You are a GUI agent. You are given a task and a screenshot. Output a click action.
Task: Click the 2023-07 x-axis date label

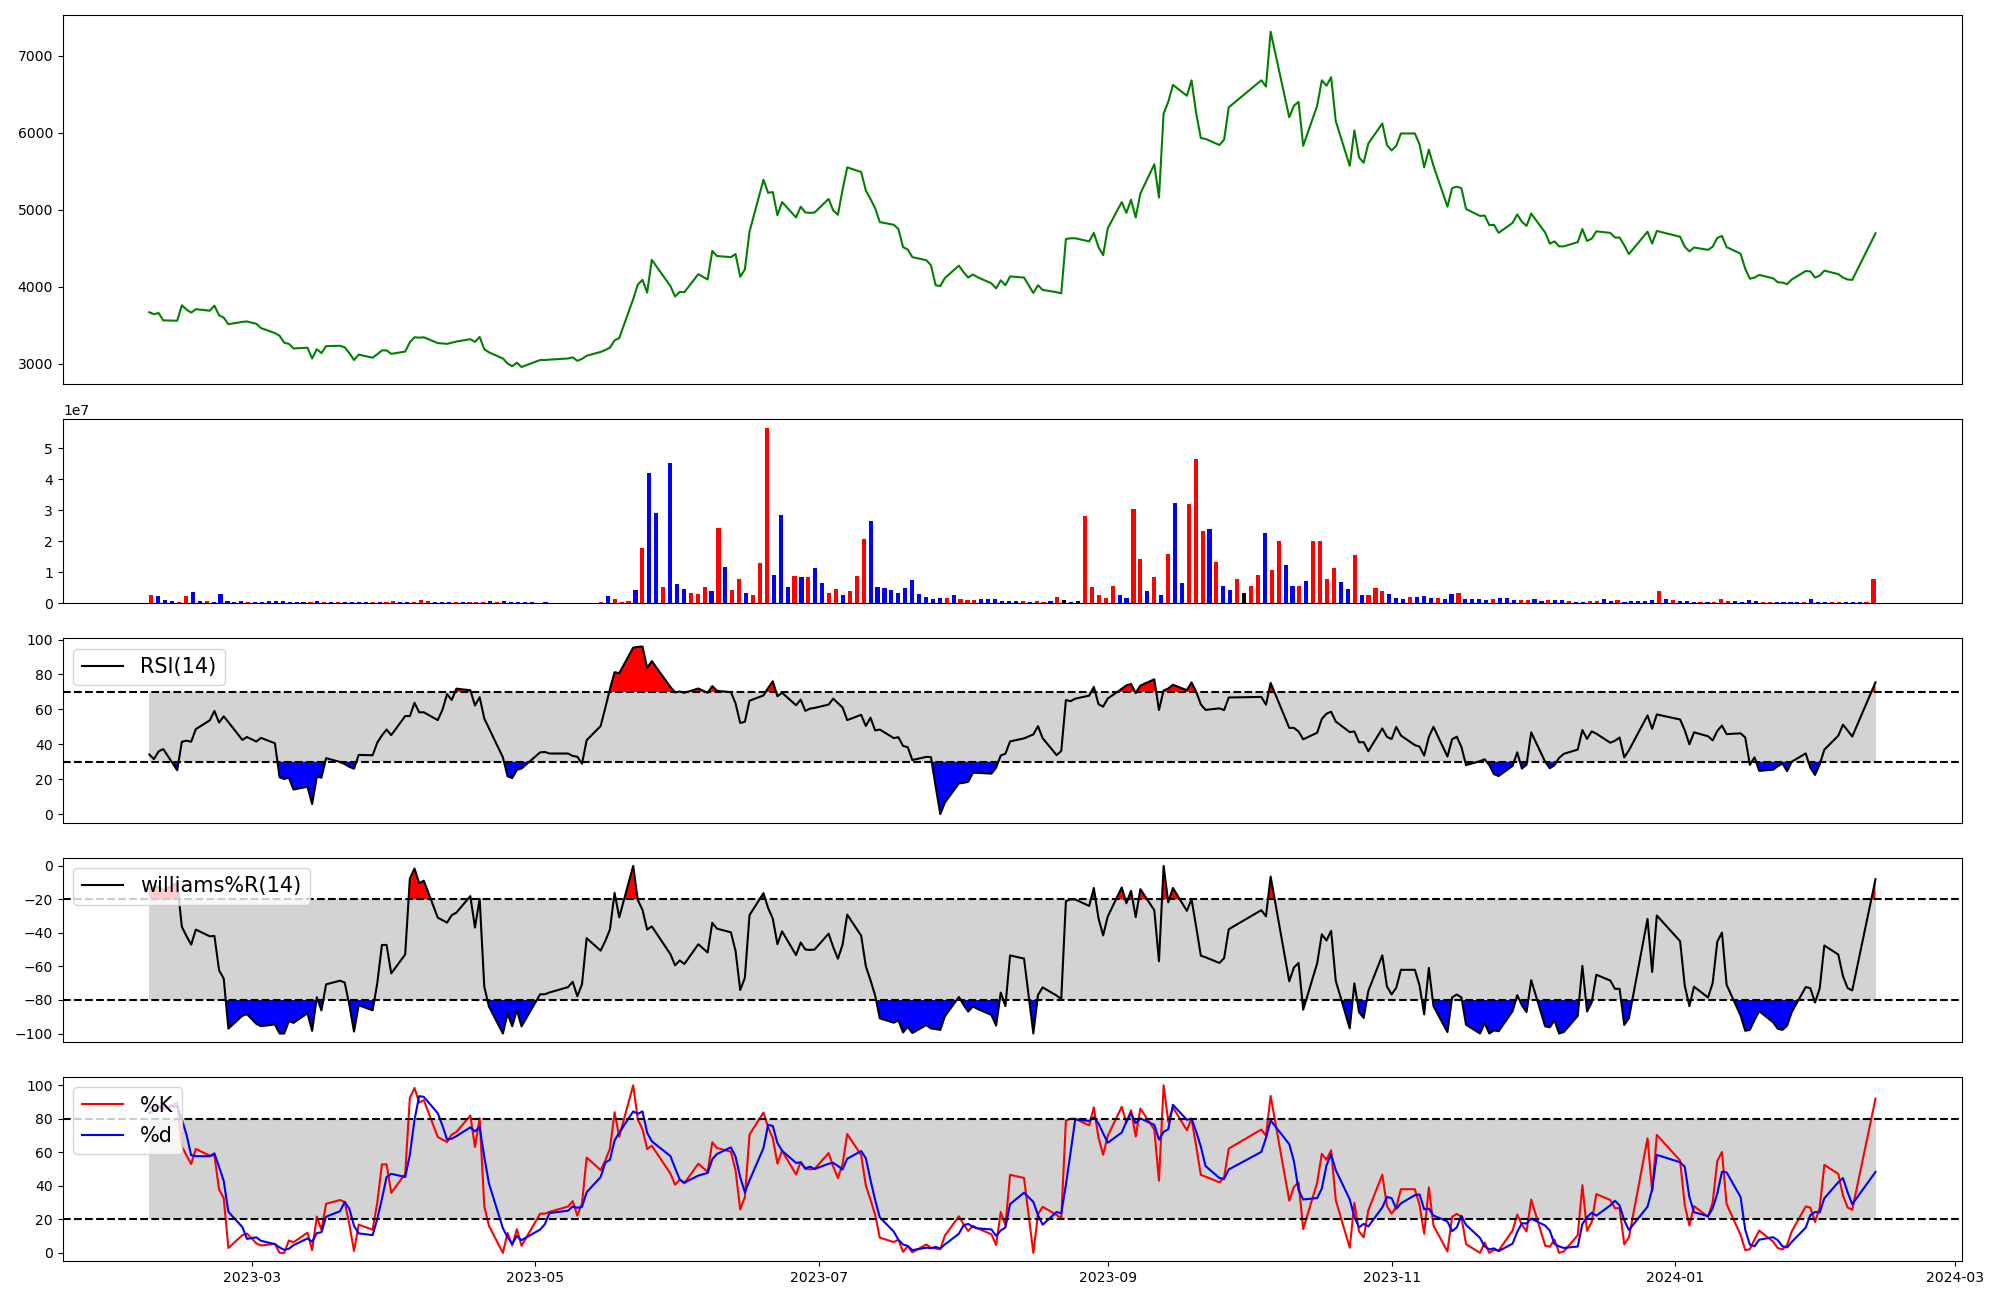[819, 1277]
